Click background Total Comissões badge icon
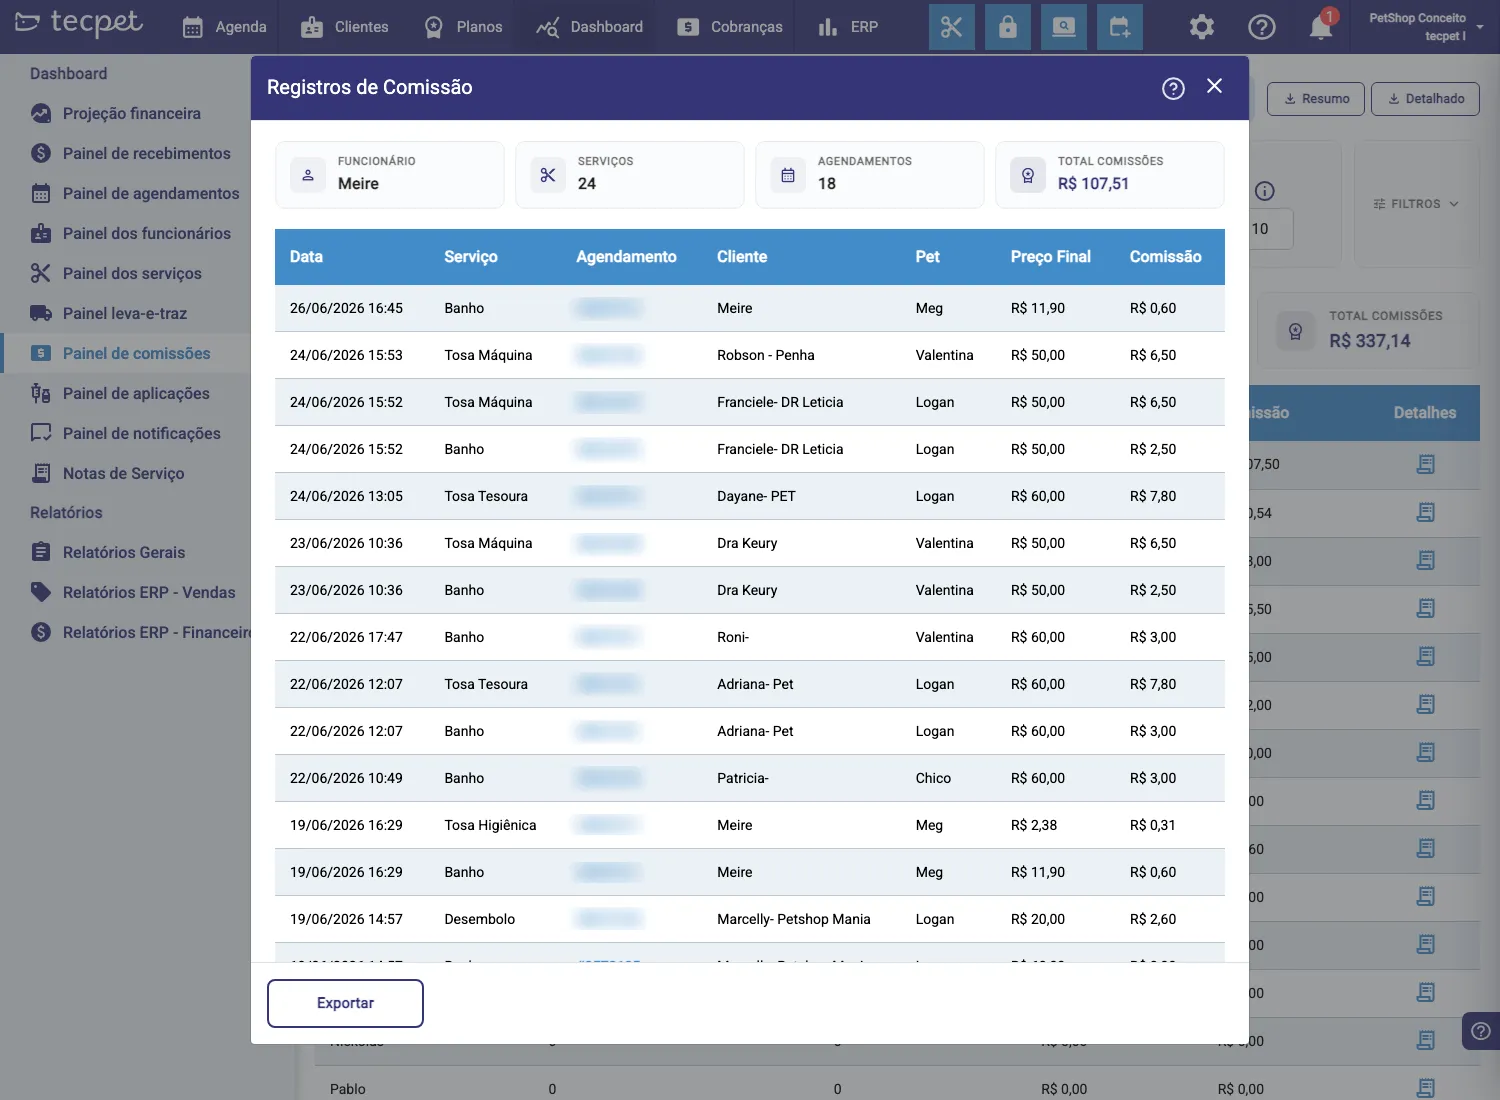This screenshot has height=1100, width=1500. coord(1295,331)
